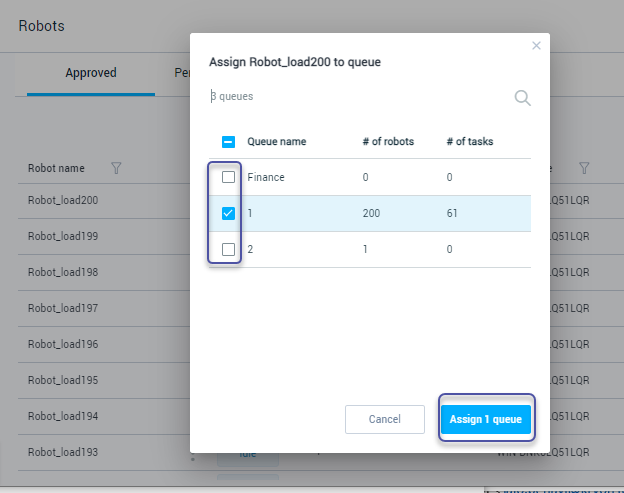Image resolution: width=624 pixels, height=493 pixels.
Task: Click the Assign 1 queue button
Action: (485, 420)
